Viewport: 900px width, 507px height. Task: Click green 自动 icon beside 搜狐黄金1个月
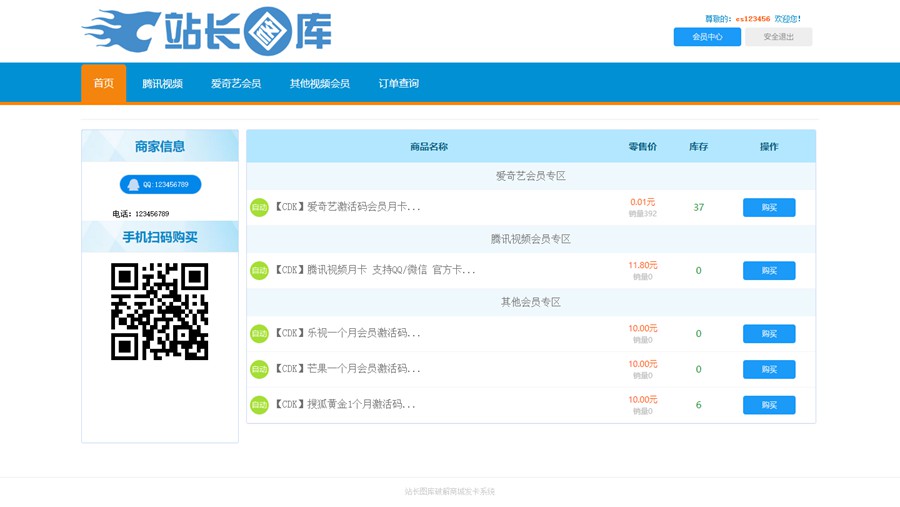259,405
